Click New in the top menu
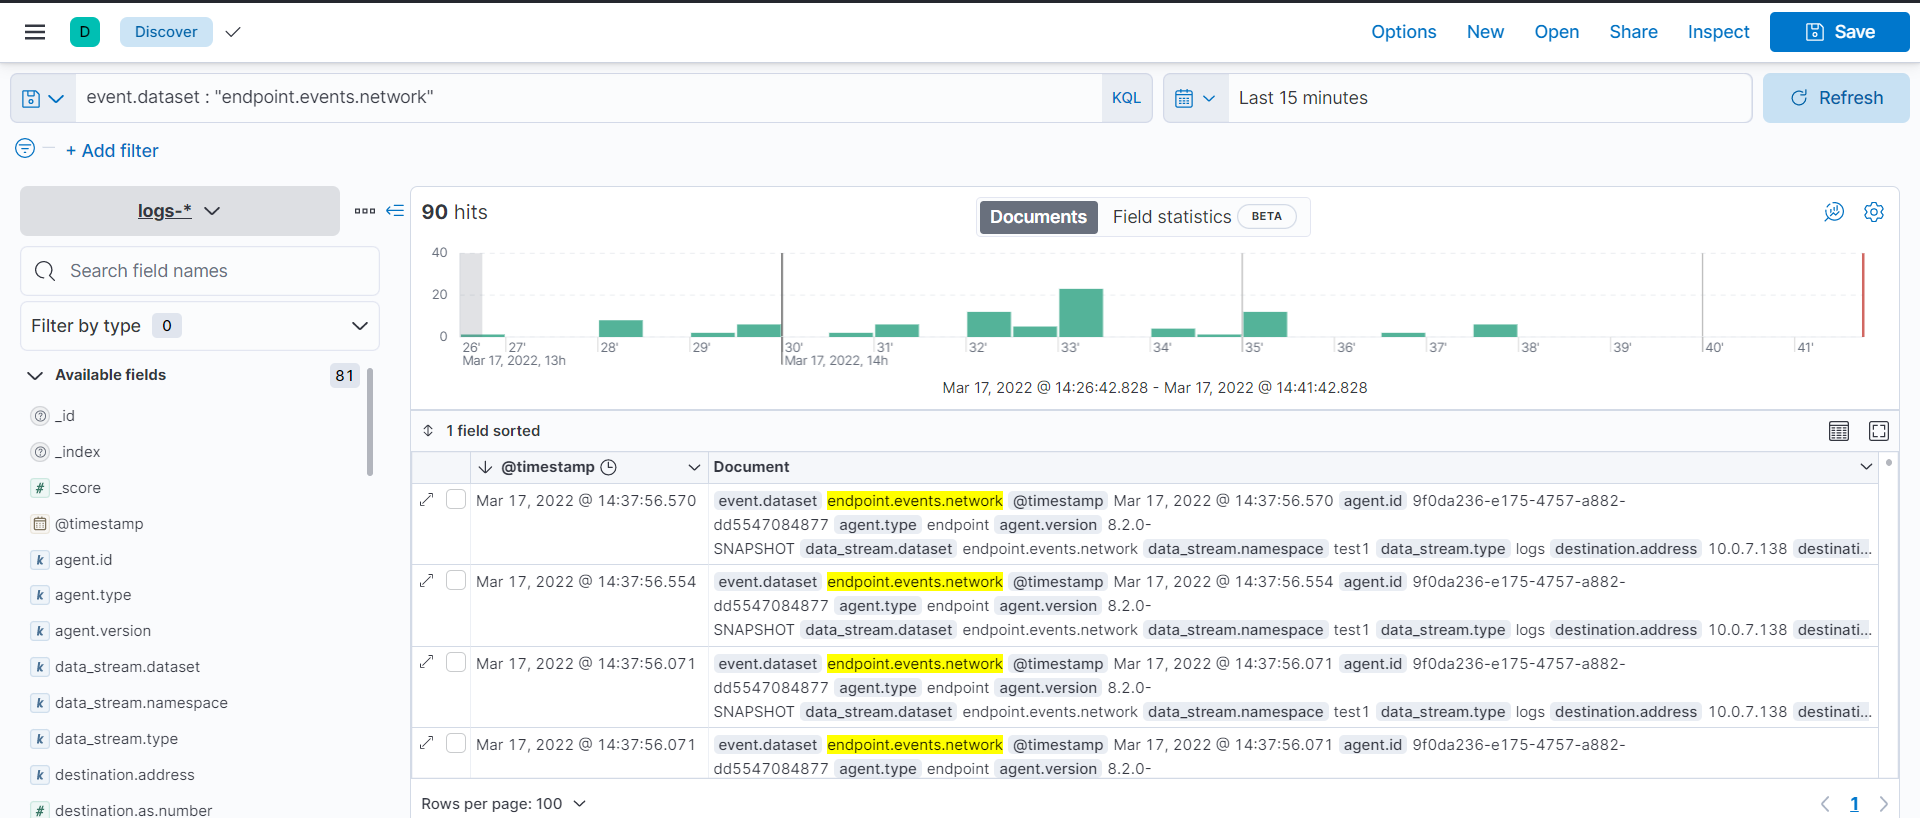 tap(1485, 32)
